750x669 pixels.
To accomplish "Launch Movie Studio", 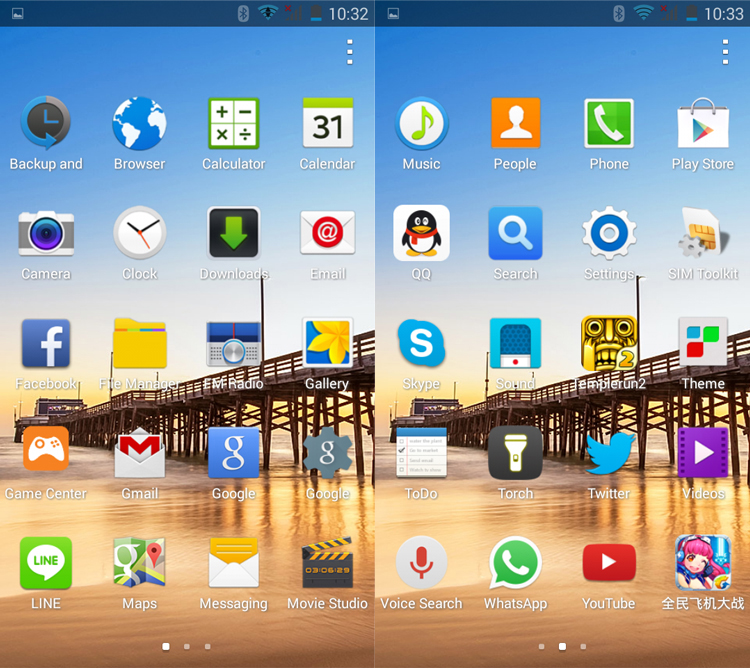I will coord(327,564).
